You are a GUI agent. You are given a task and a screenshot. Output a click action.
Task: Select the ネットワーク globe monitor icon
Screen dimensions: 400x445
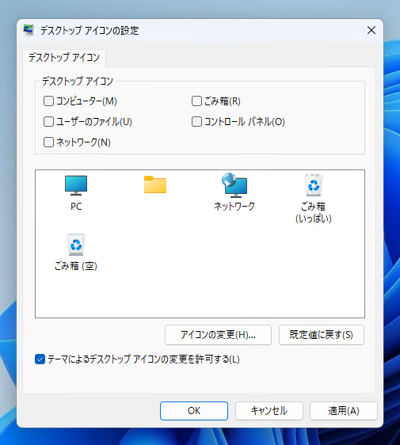(x=234, y=184)
